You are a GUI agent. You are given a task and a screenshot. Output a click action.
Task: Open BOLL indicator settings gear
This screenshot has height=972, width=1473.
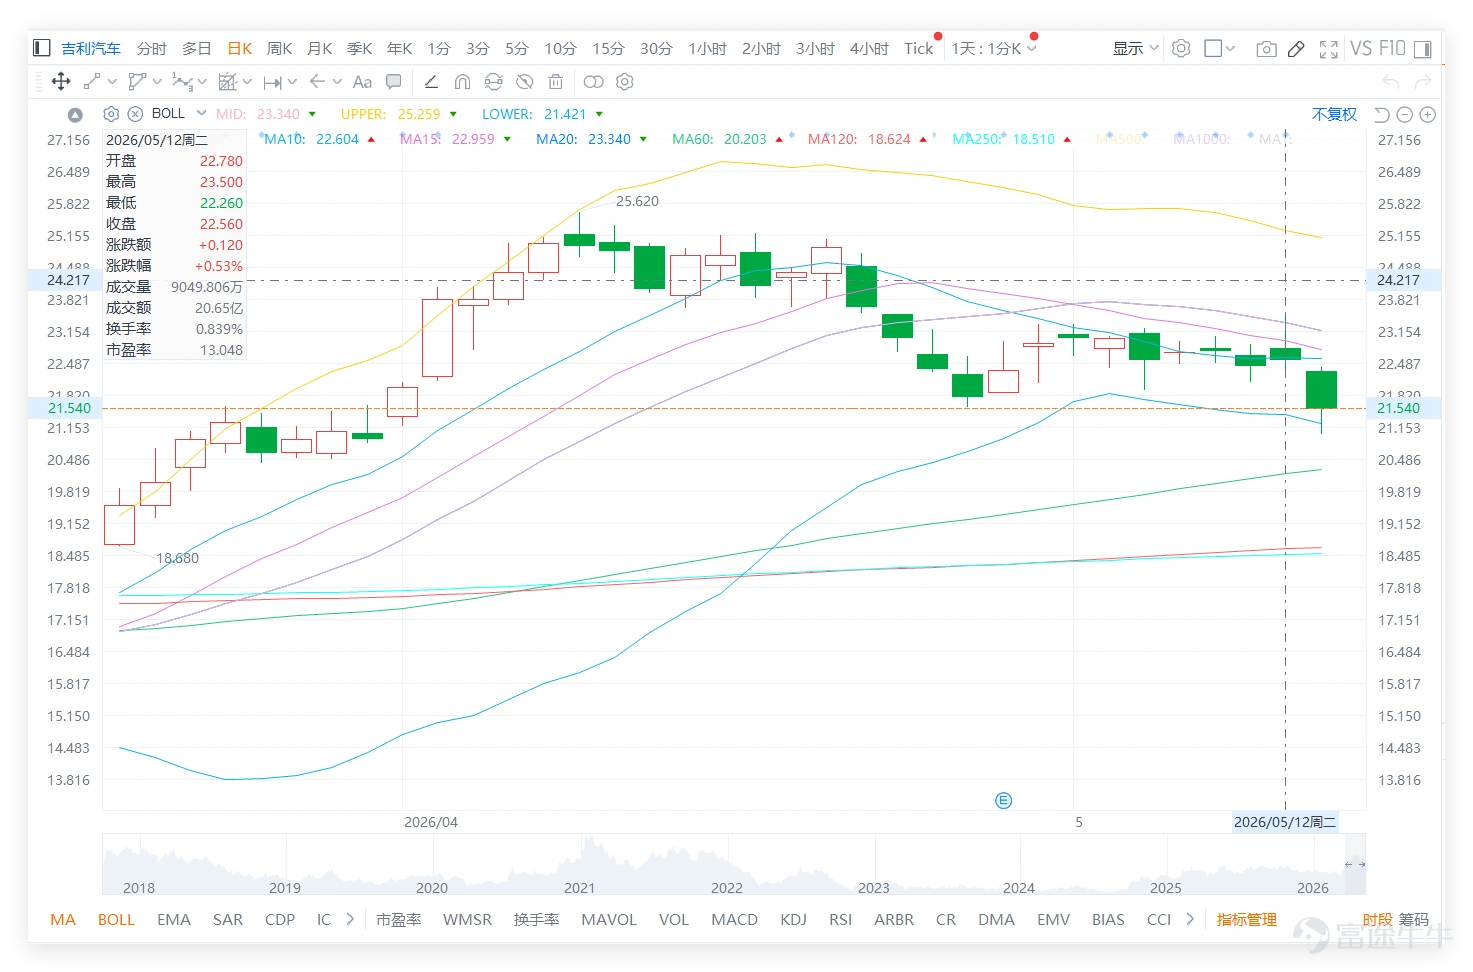(x=111, y=114)
